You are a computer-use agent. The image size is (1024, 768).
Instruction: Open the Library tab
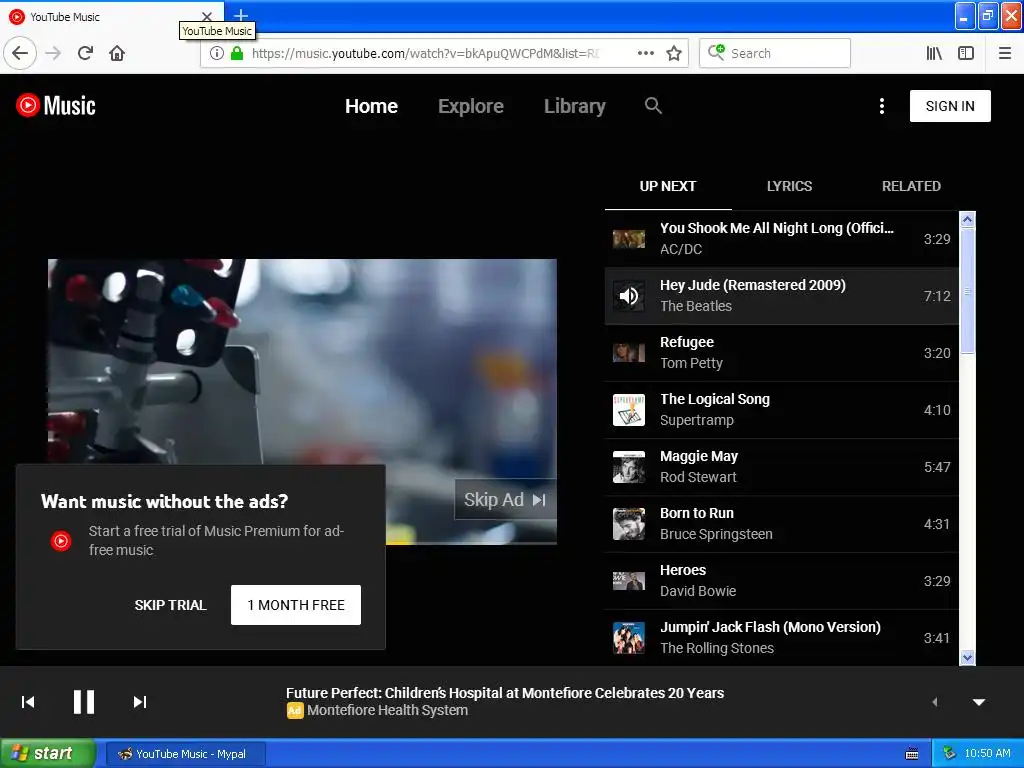[x=575, y=106]
